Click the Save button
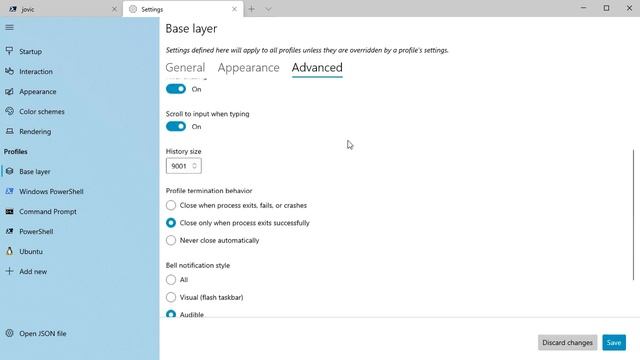Viewport: 640px width, 360px height. [x=613, y=342]
